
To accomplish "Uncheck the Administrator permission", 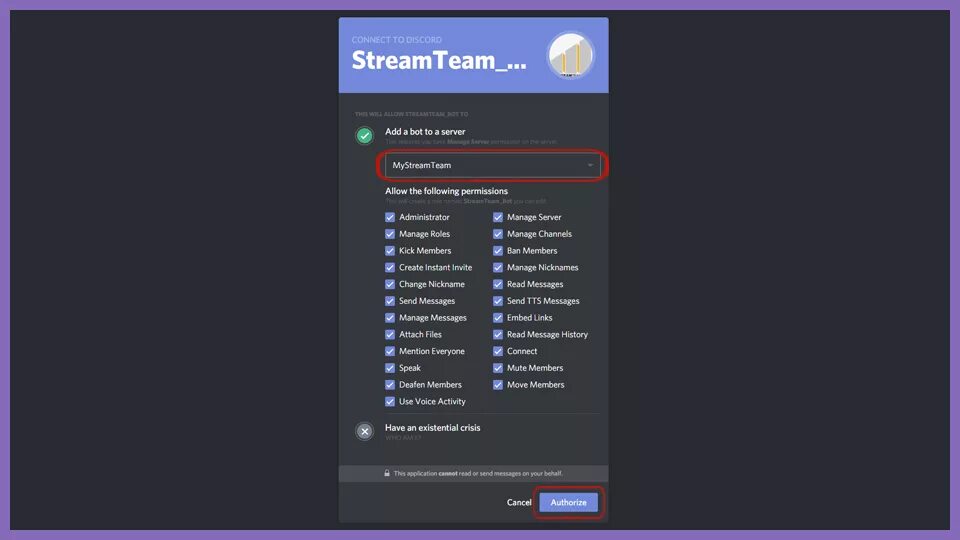I will (x=390, y=217).
